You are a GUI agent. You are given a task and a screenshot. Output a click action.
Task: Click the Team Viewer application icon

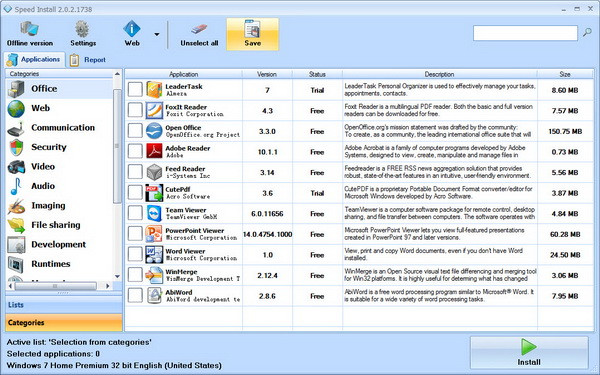(154, 214)
